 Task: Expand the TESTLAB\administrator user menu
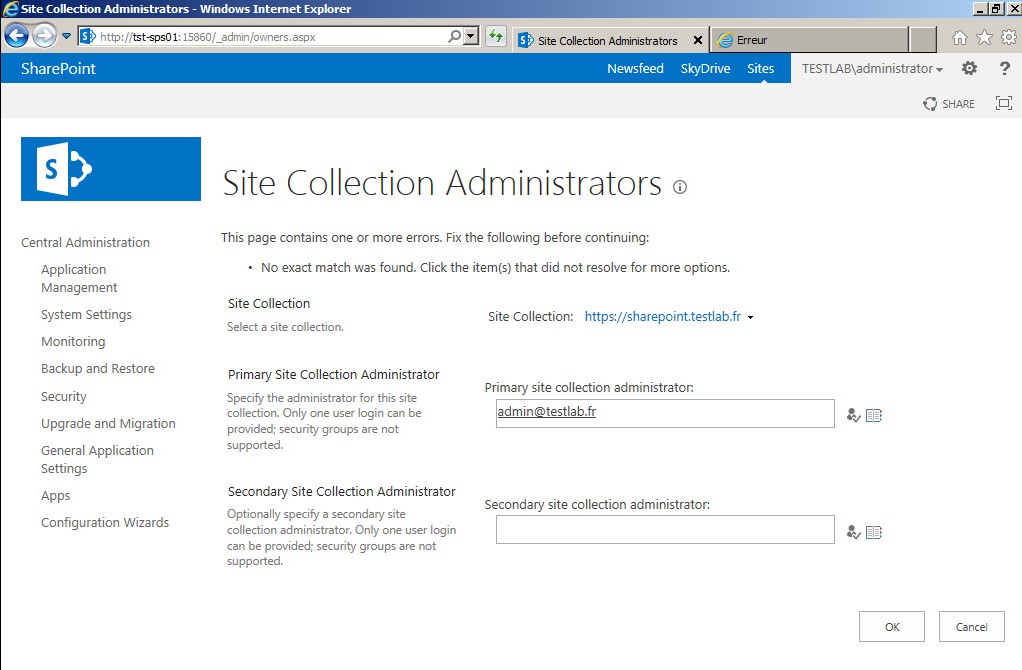click(x=872, y=68)
